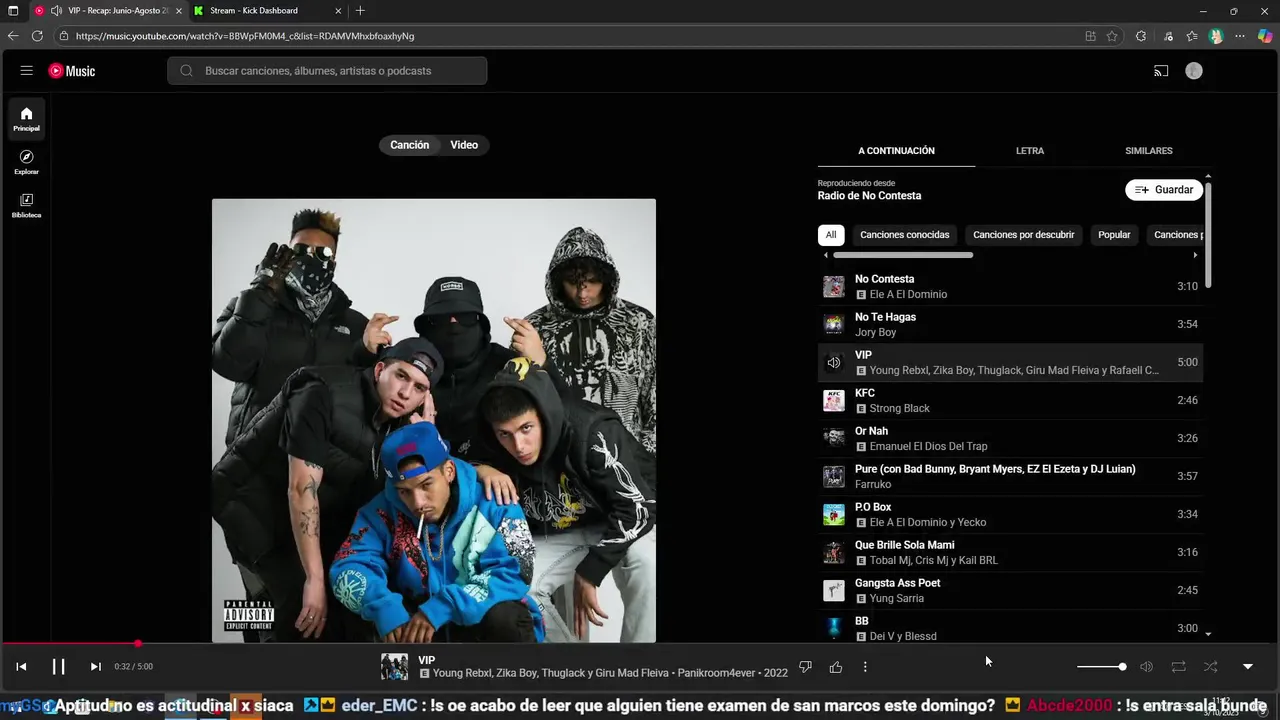Screen dimensions: 1280x720
Task: Open the A CONTINUACIÓN tab
Action: pos(896,151)
